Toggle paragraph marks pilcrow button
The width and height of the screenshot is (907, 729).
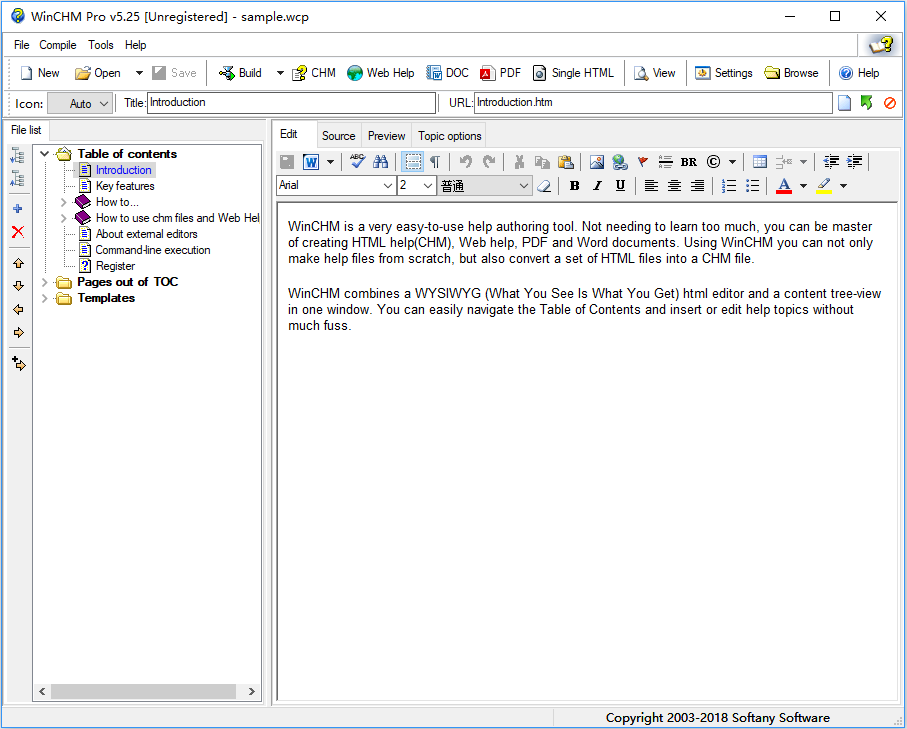(x=435, y=161)
